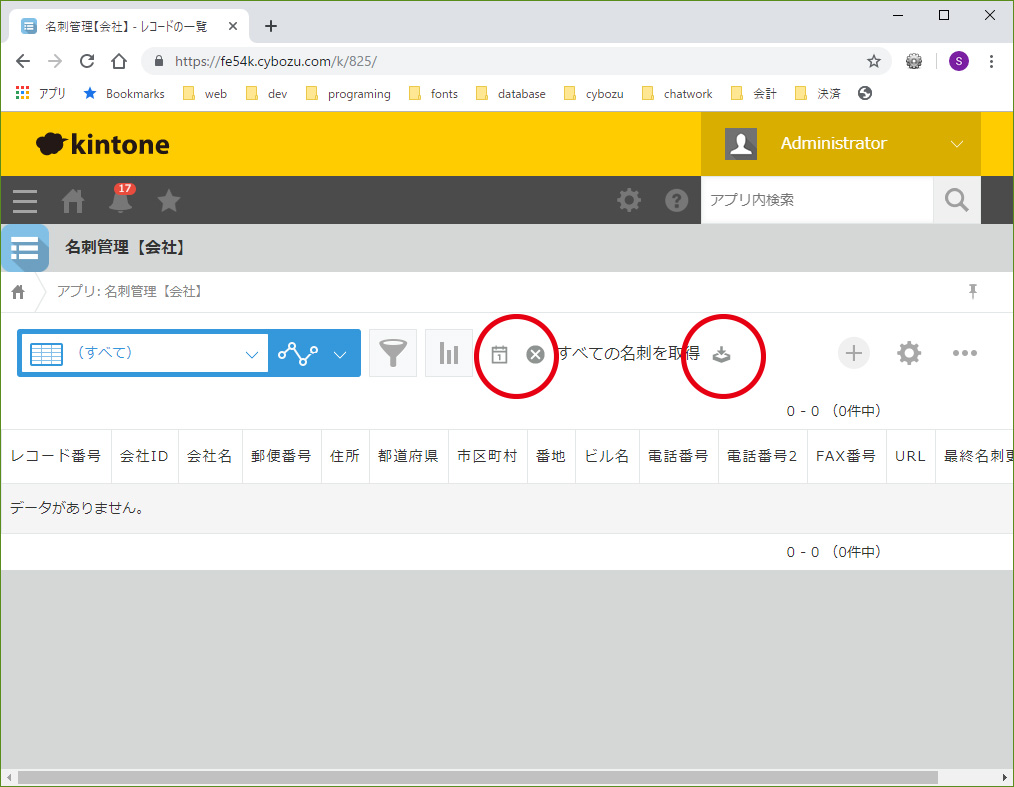Add a new record with plus button
The image size is (1014, 787).
pyautogui.click(x=854, y=353)
